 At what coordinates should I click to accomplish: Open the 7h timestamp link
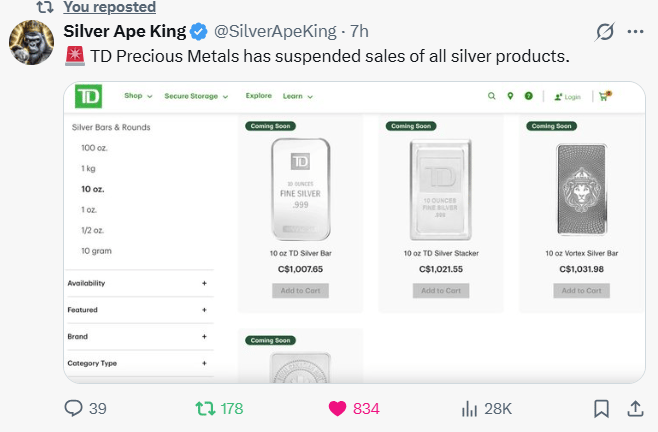pos(359,31)
